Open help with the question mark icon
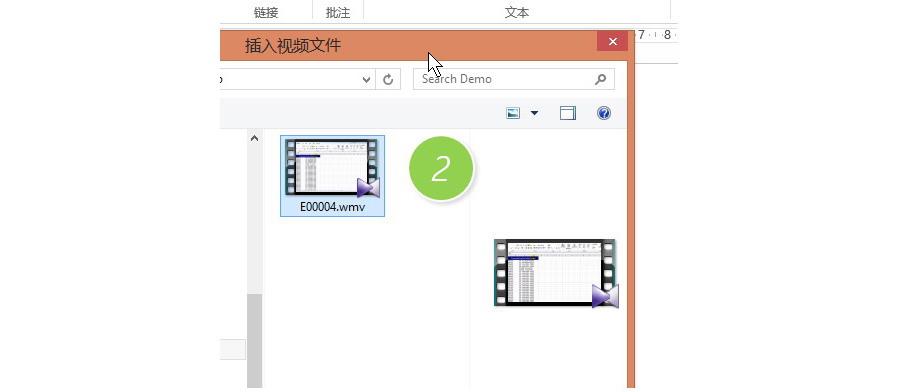The image size is (900, 392). 603,113
